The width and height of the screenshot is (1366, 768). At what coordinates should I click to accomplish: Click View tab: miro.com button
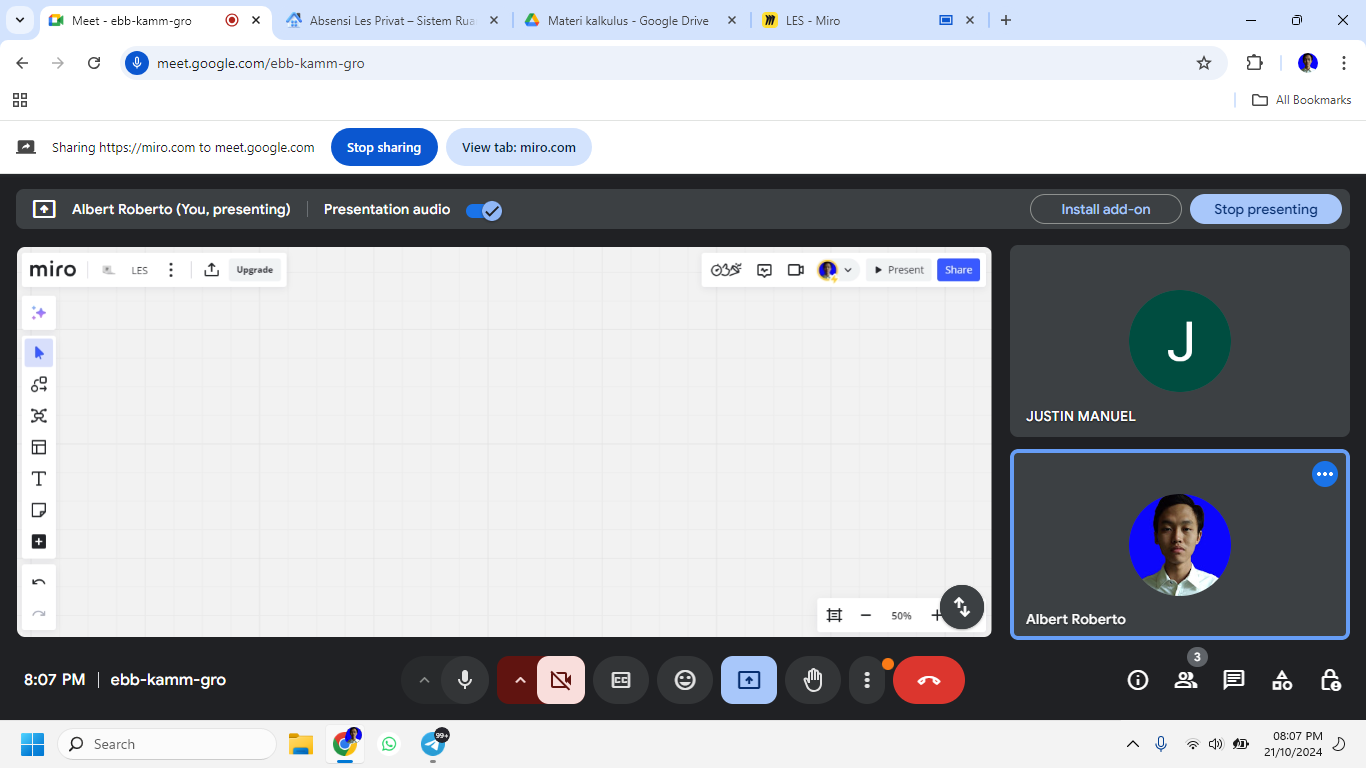click(x=519, y=147)
